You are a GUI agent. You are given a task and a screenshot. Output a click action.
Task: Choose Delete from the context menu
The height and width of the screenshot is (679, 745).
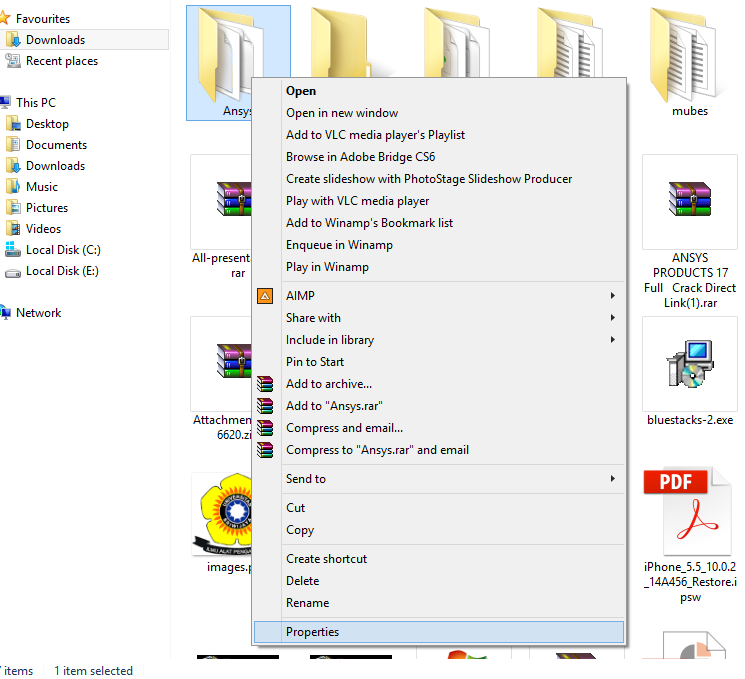(439, 581)
